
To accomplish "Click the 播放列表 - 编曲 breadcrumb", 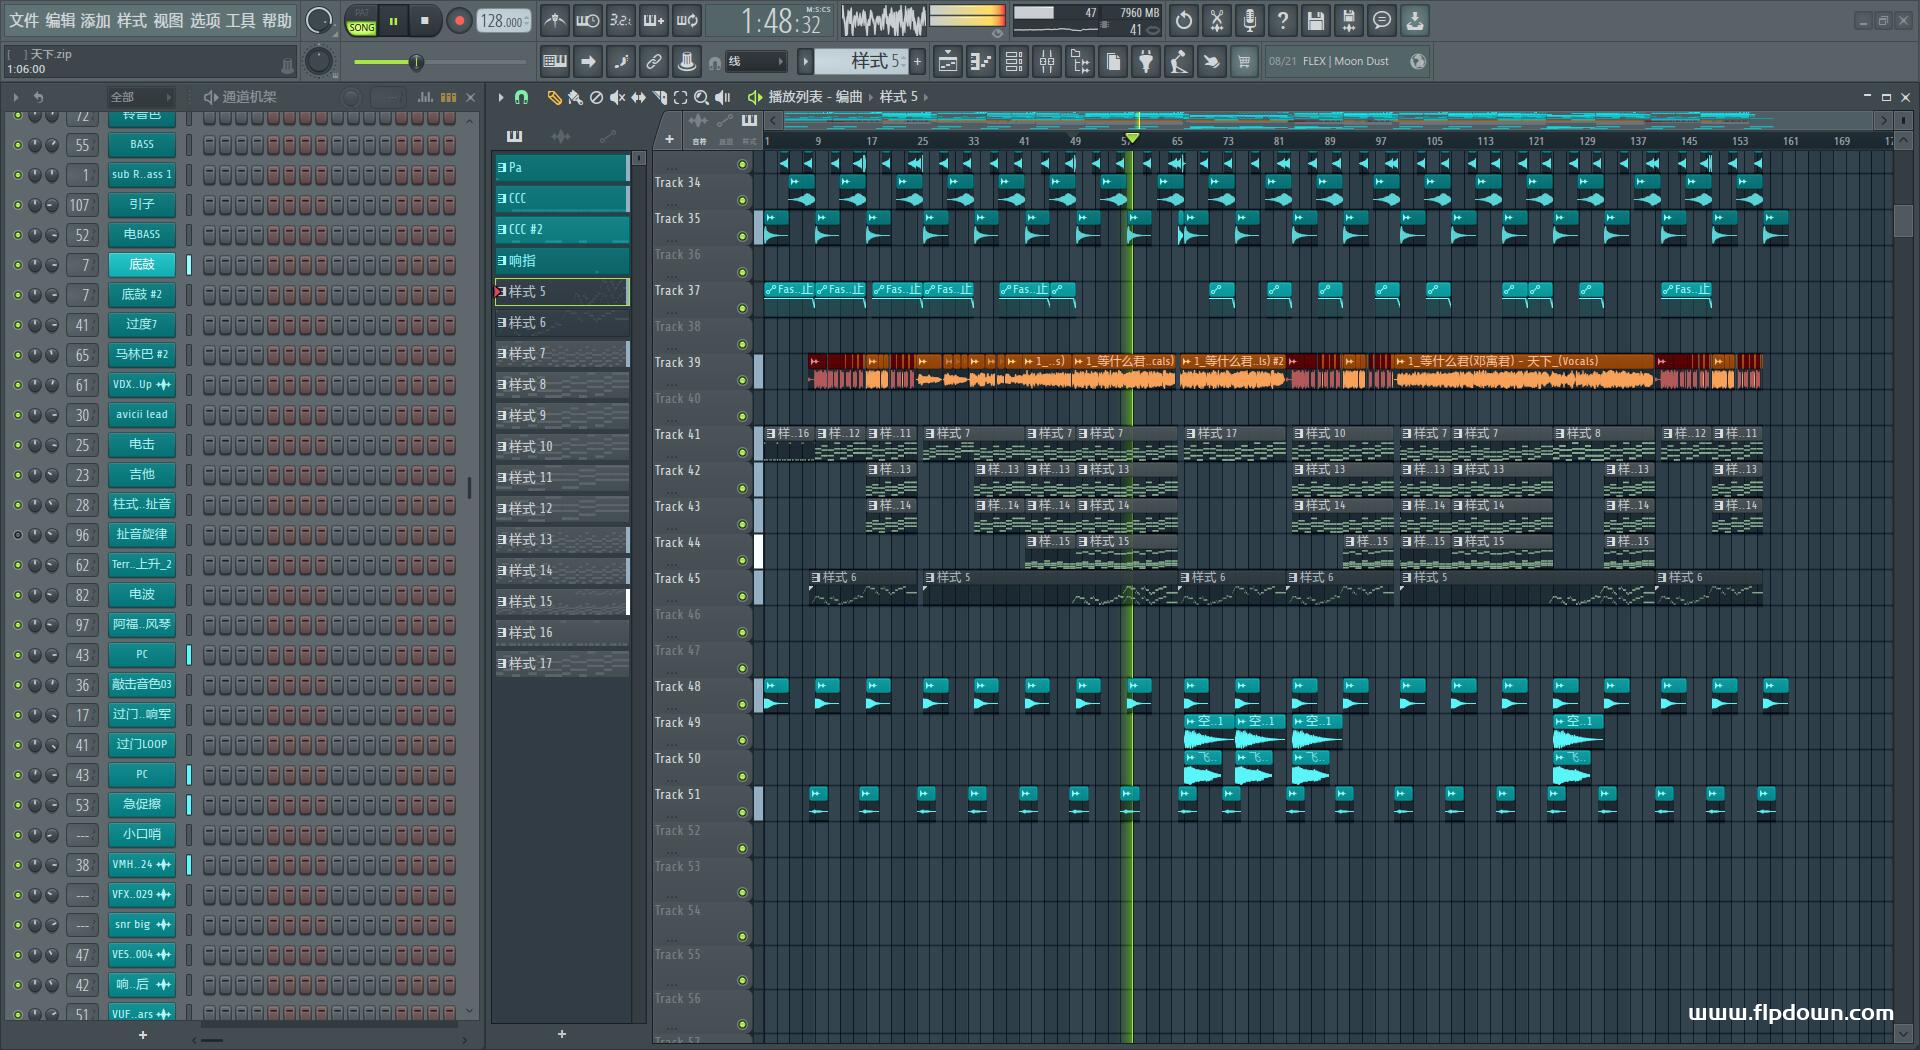I will pos(814,97).
